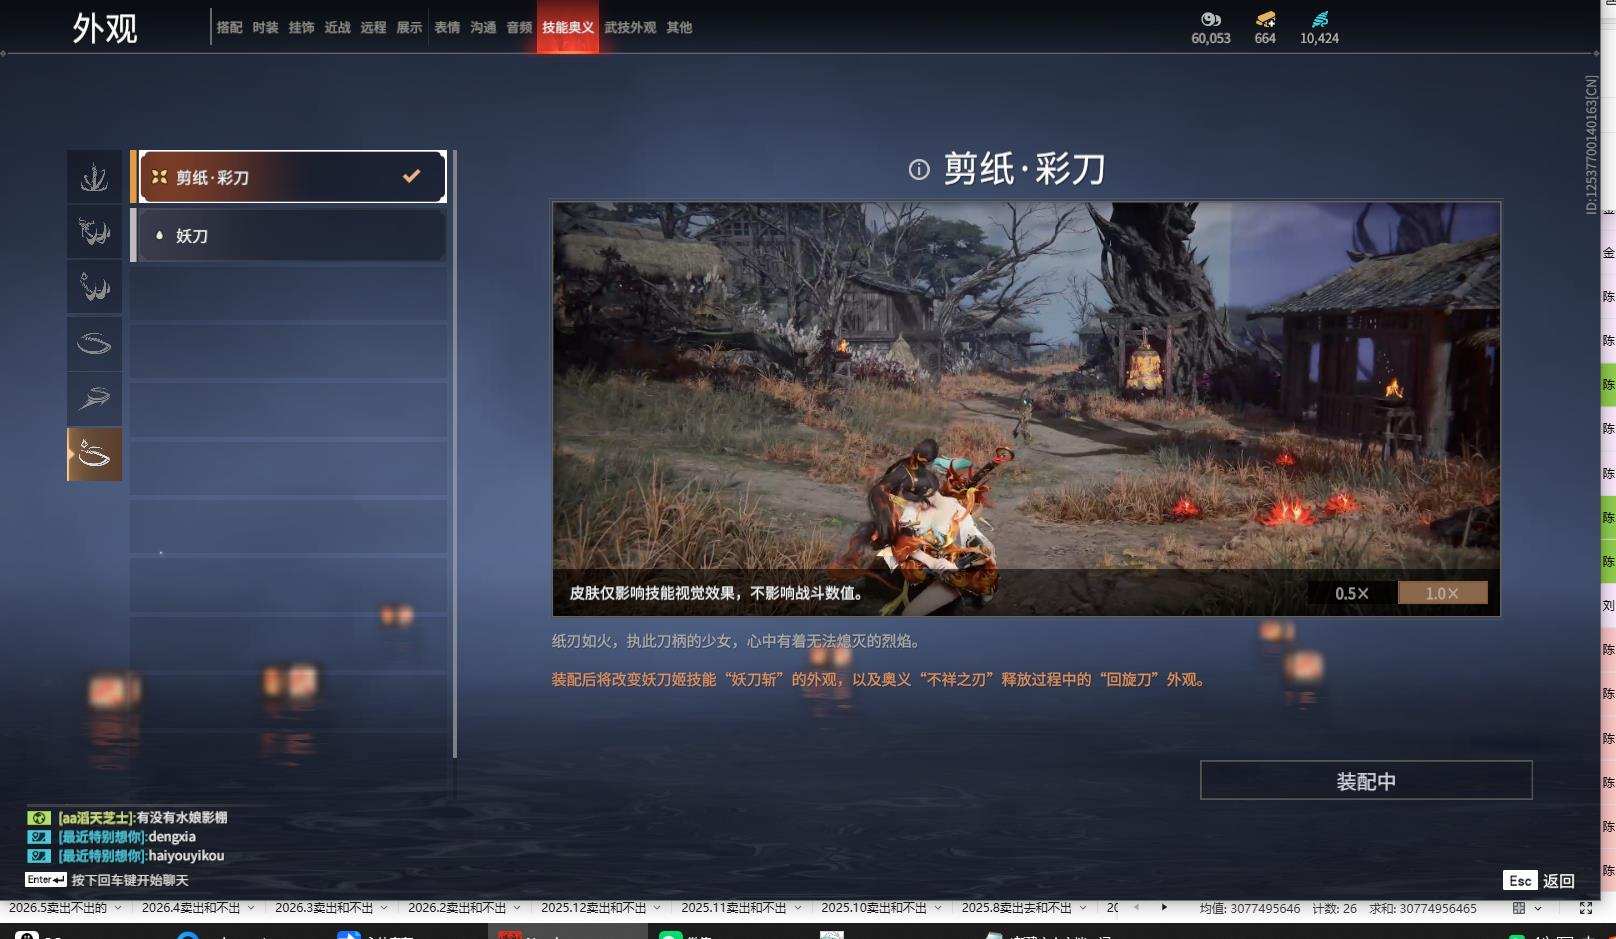Open the dropdown on sheet tab 2026.4卖出和不出
1616x939 pixels.
click(x=251, y=908)
